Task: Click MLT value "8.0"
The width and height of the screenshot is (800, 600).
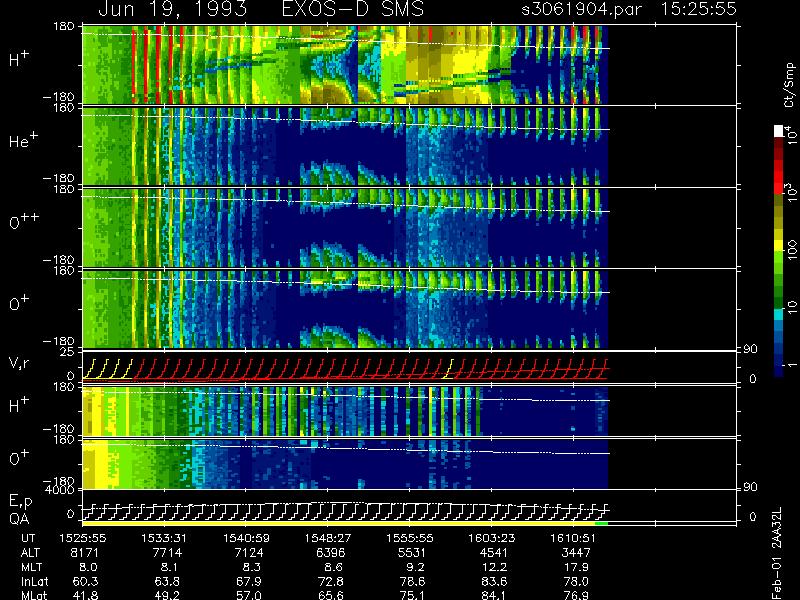Action: tap(88, 567)
